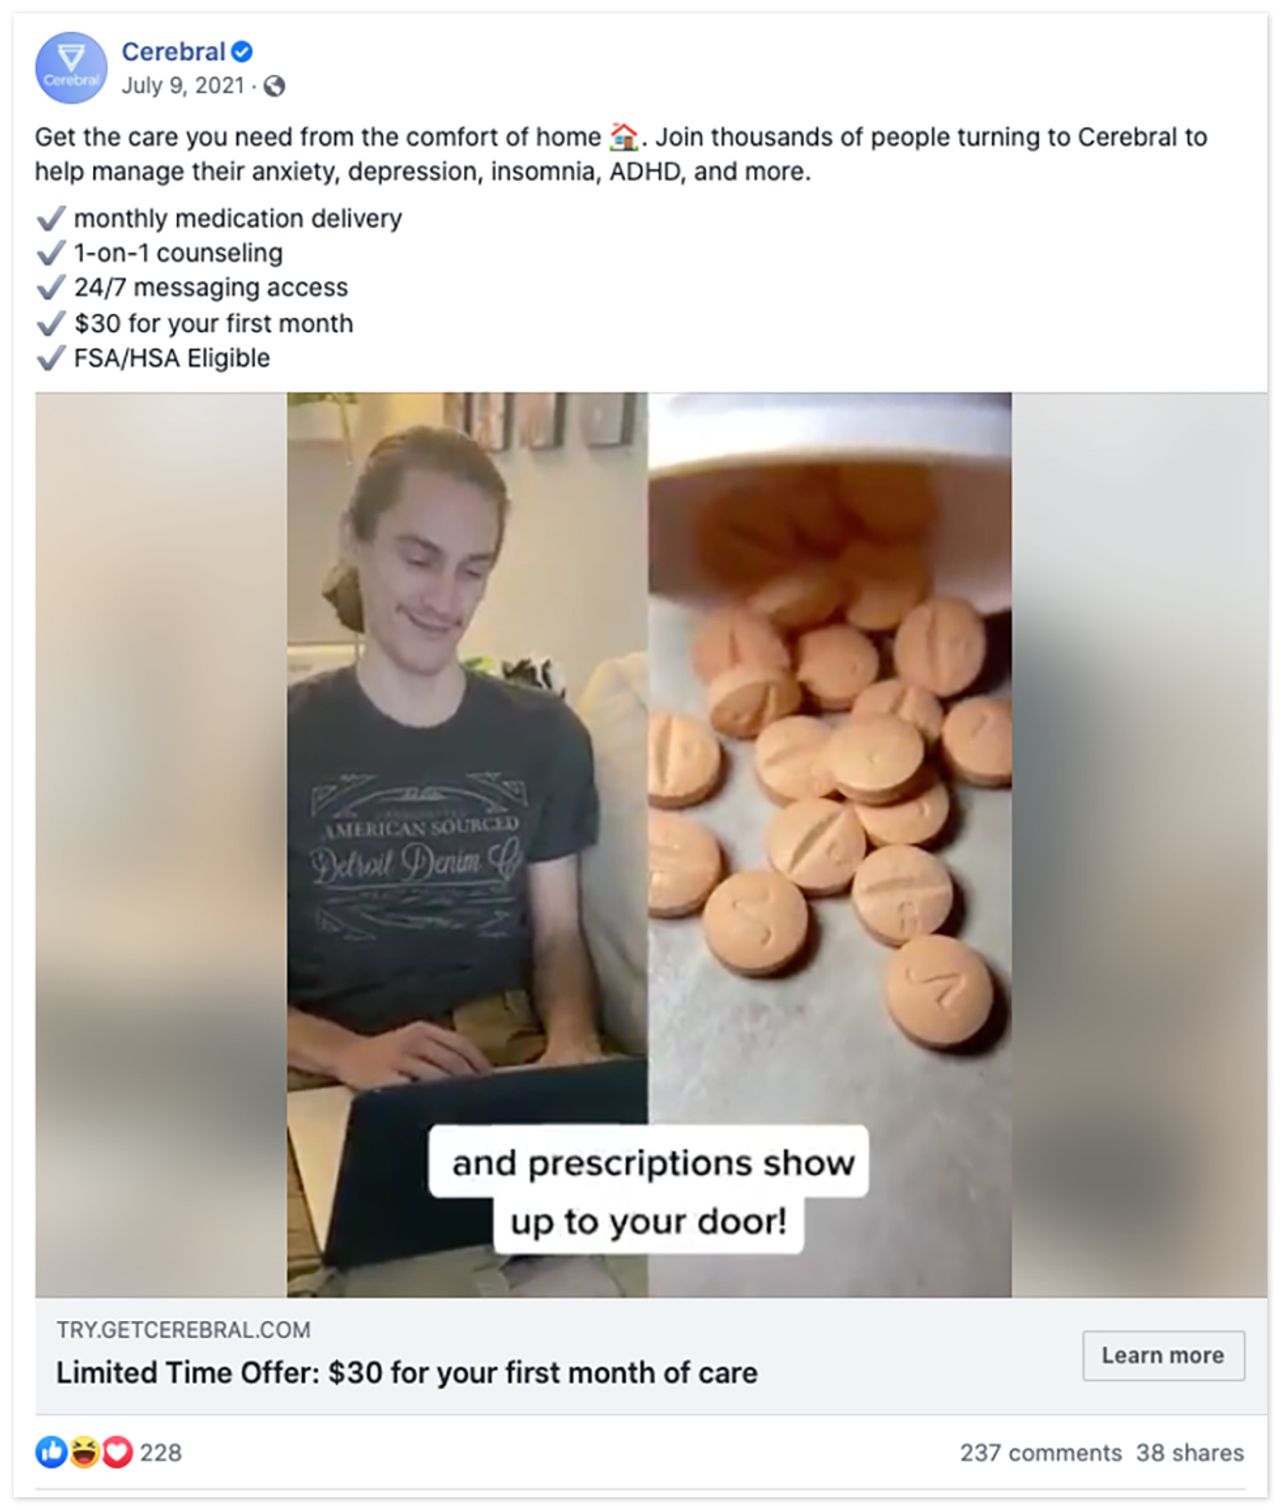Screen dimensions: 1280x1510
Task: View the 237 comments
Action: pos(1040,1453)
